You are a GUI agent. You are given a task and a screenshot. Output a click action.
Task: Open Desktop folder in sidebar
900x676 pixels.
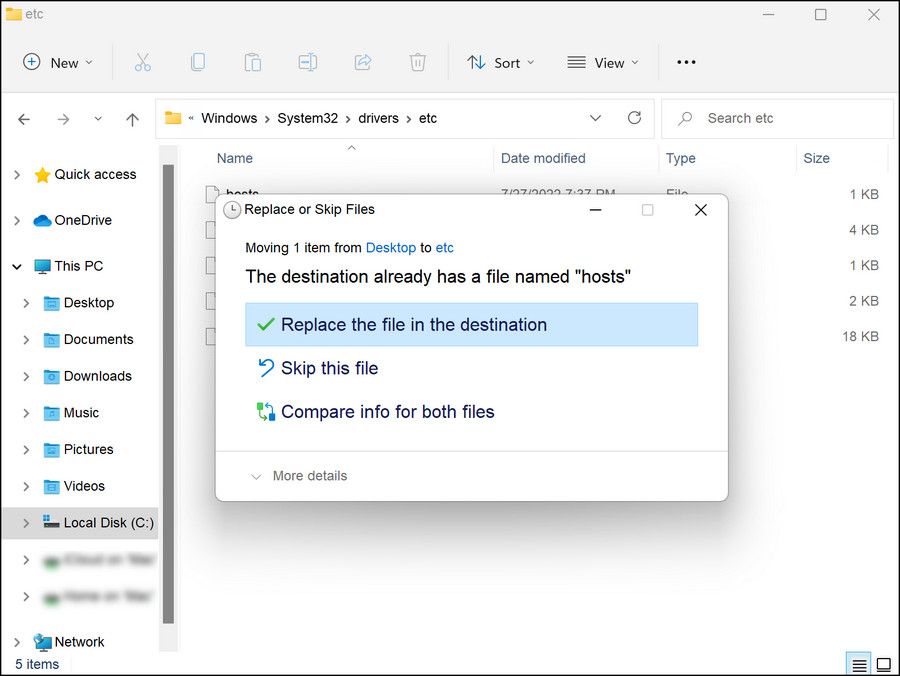88,303
